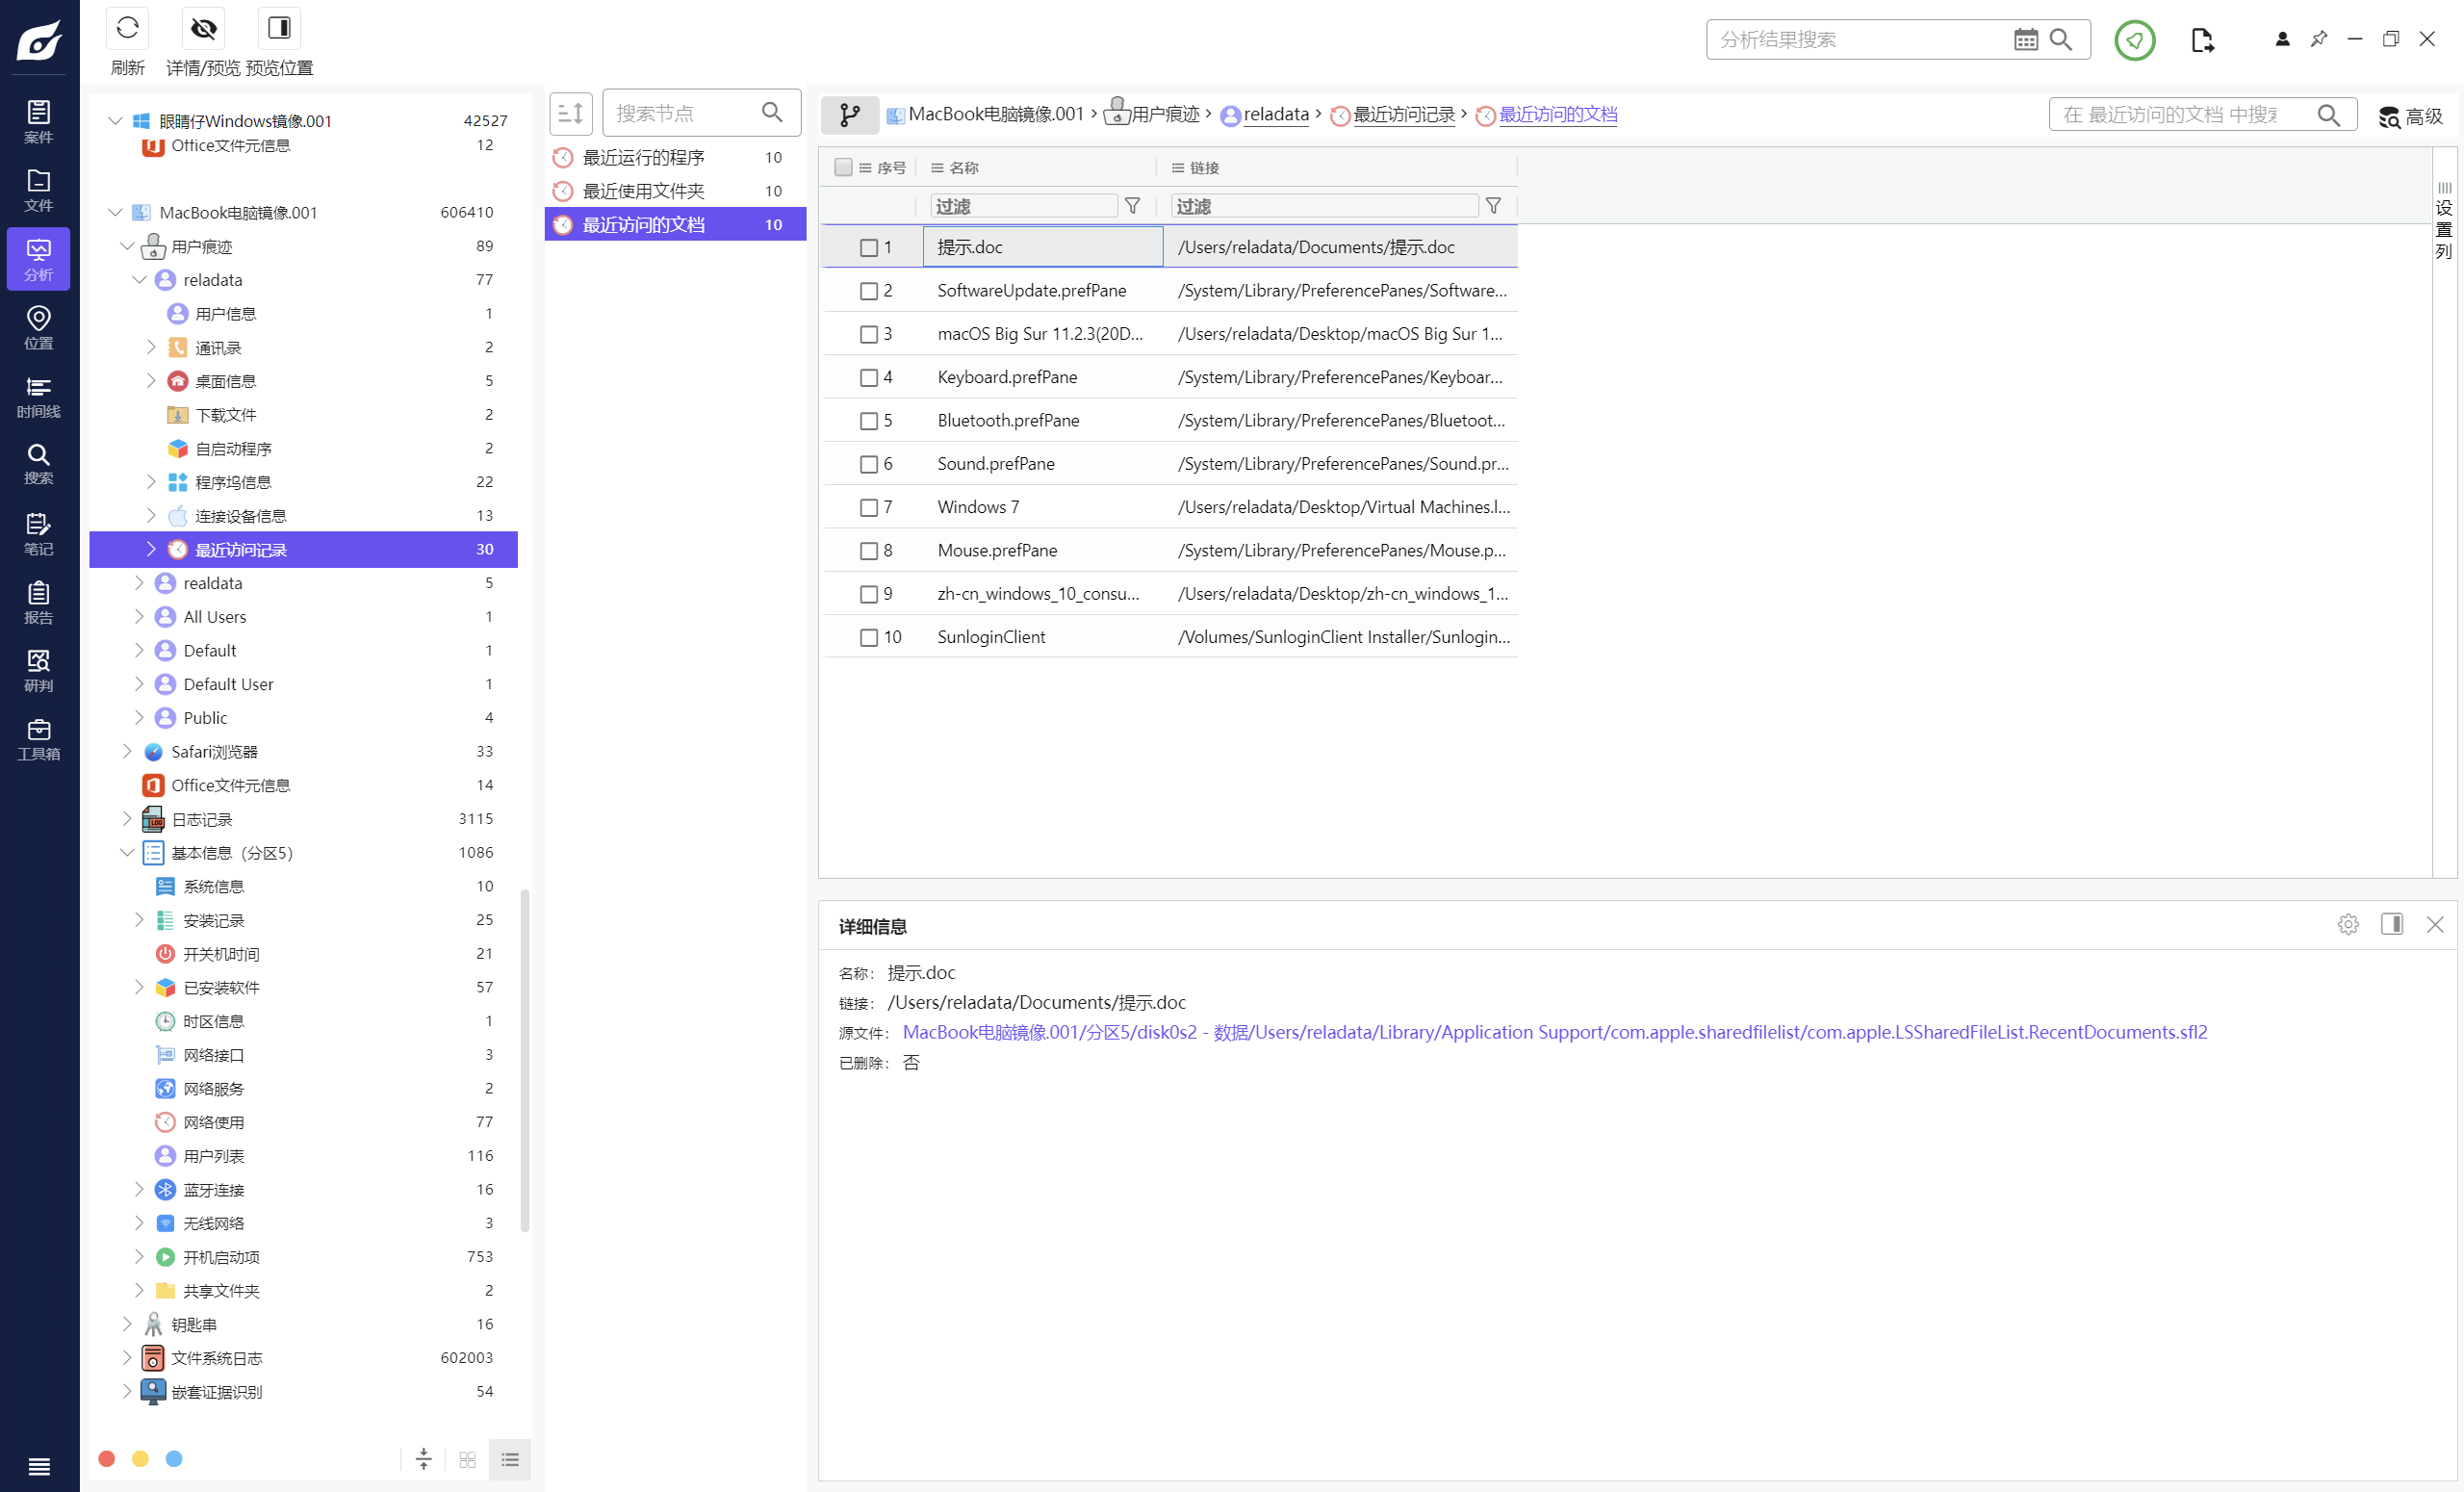2464x1492 pixels.
Task: Open the user account icon
Action: pyautogui.click(x=2282, y=39)
